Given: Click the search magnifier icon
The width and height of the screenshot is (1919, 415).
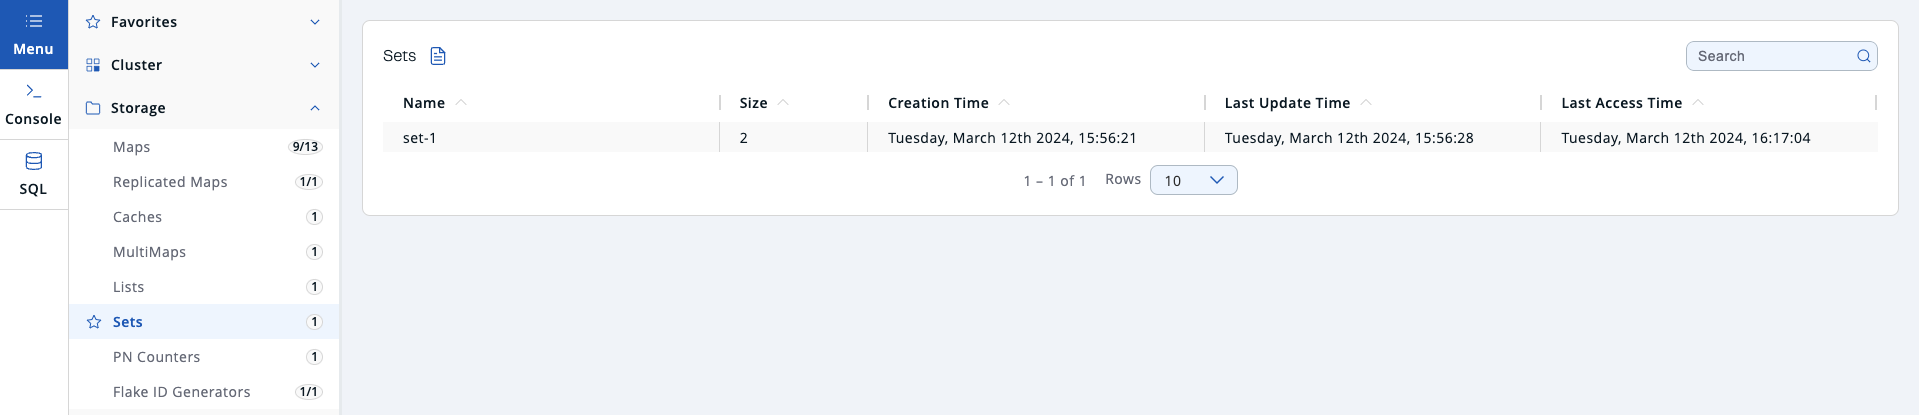Looking at the screenshot, I should (1864, 56).
